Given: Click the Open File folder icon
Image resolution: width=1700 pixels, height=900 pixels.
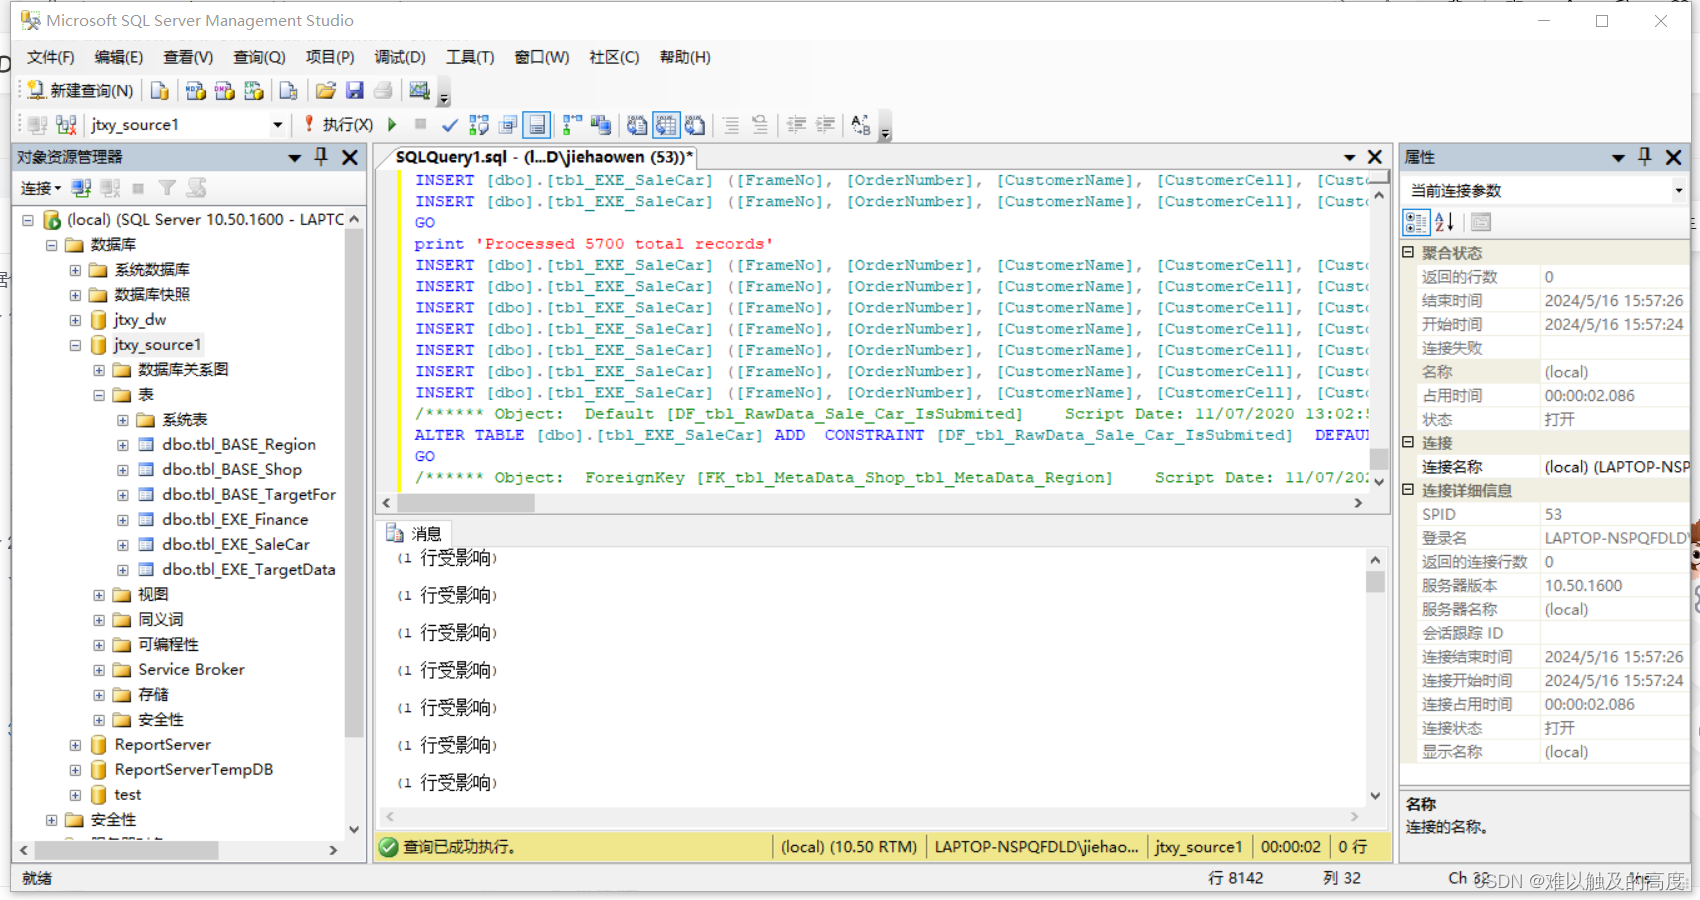Looking at the screenshot, I should 326,91.
